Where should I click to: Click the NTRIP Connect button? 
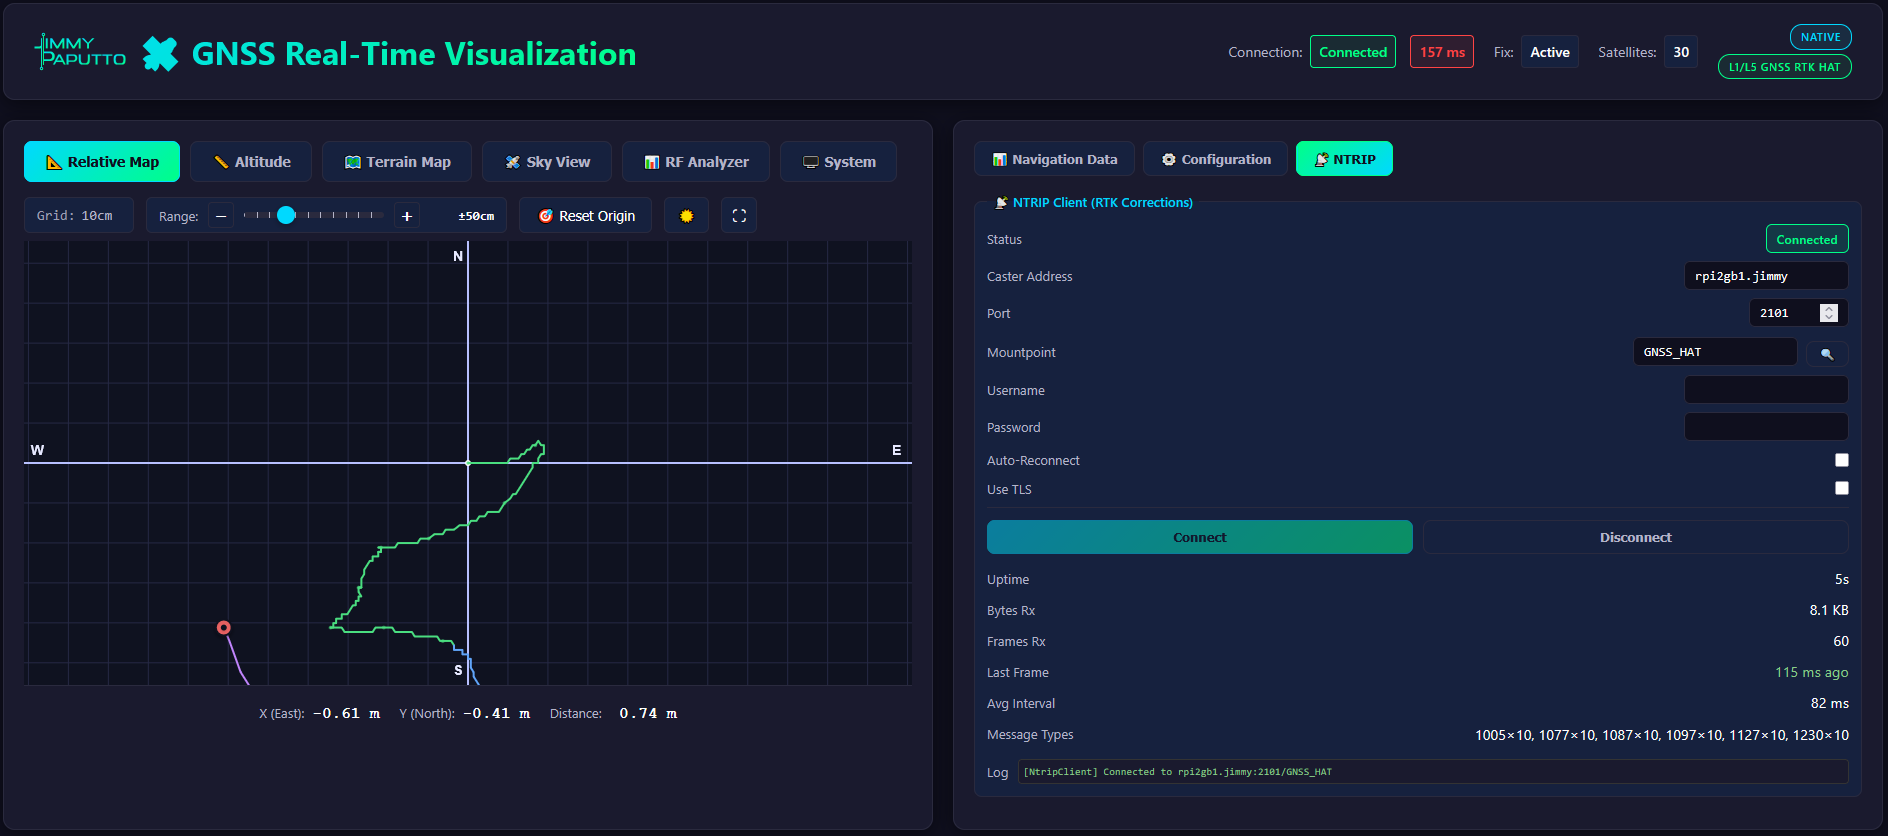1200,537
